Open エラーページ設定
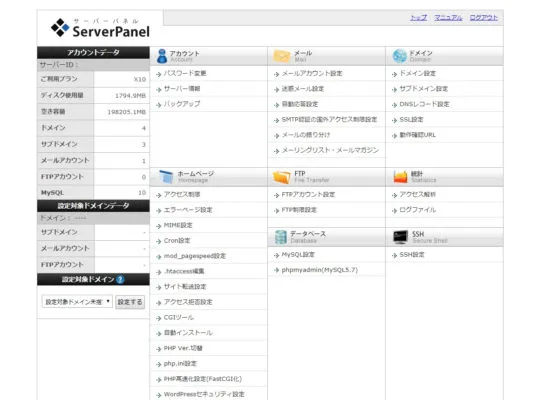538x400 pixels. 188,210
